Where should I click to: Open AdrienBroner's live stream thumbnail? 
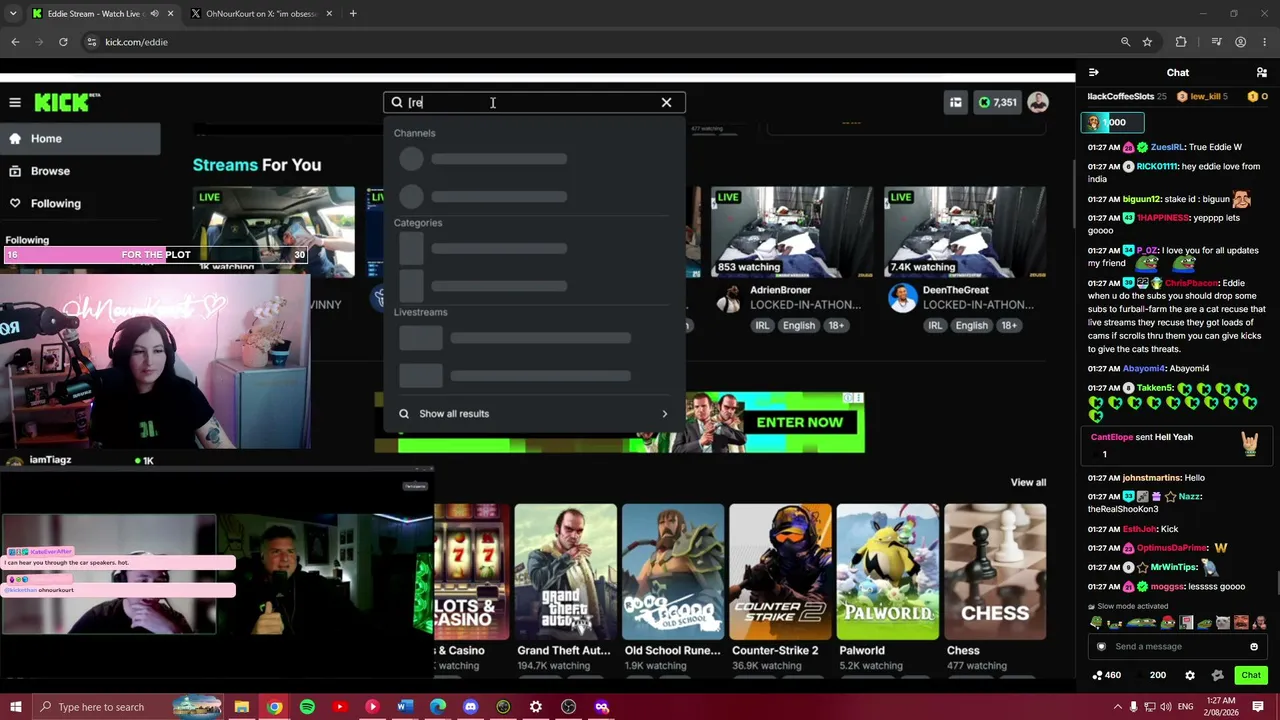791,232
